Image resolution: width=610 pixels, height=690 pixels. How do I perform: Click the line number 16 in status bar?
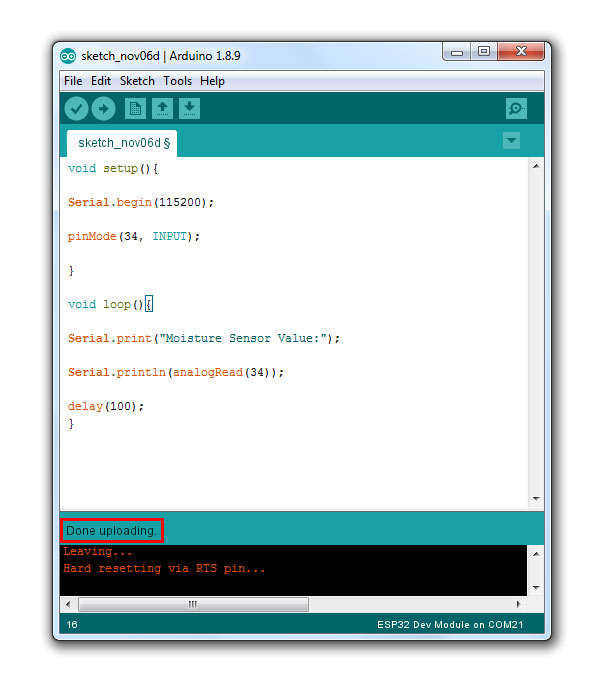(72, 624)
